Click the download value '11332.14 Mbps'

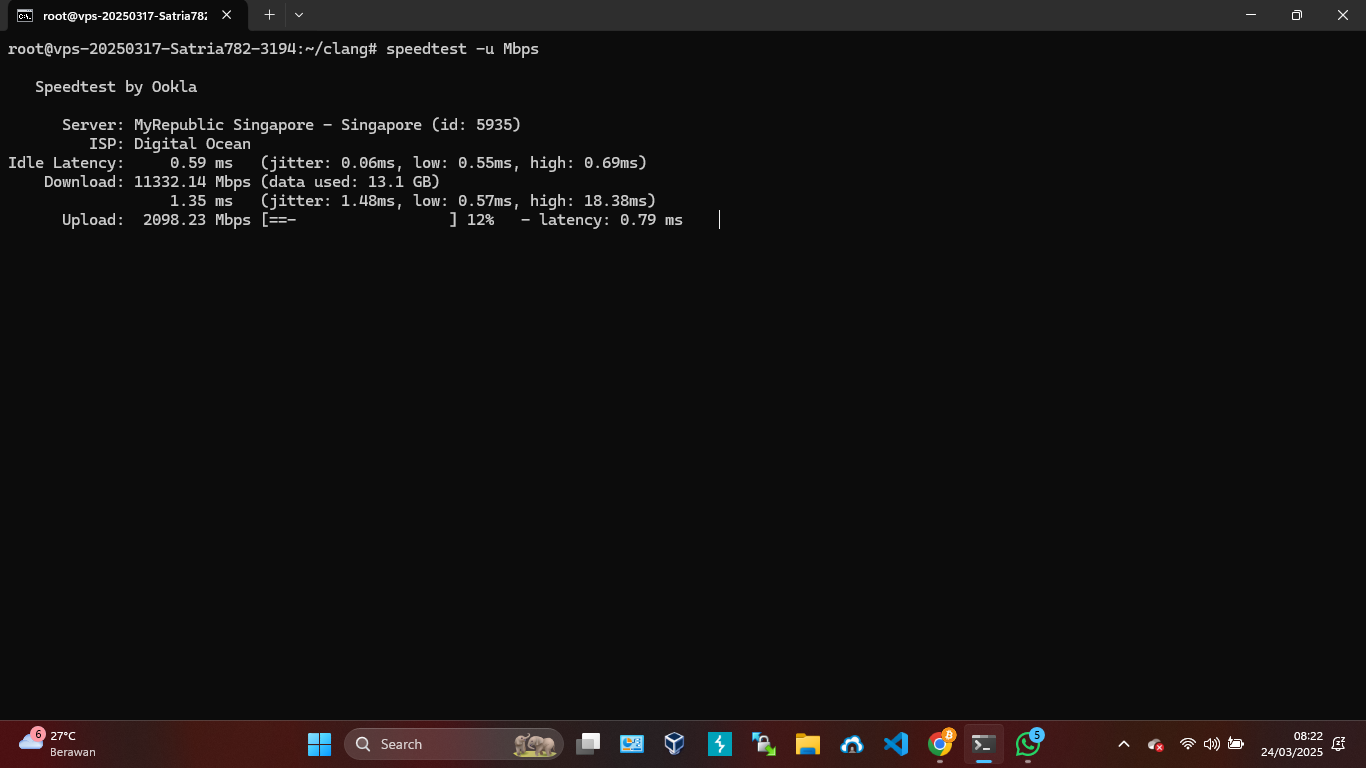click(x=192, y=182)
